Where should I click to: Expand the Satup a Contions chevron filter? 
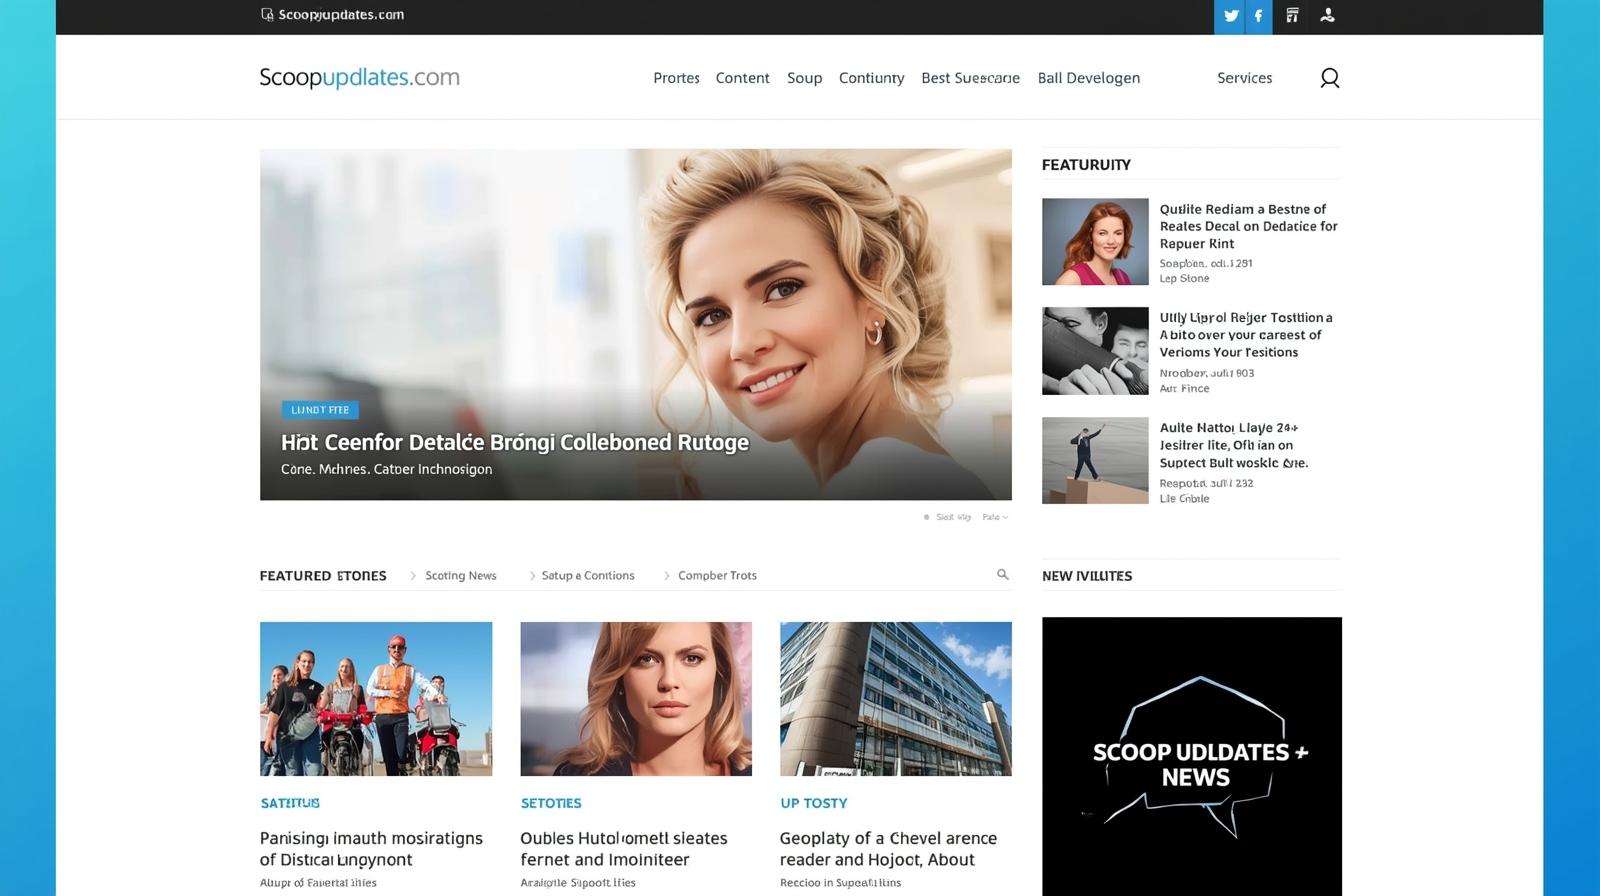coord(532,576)
